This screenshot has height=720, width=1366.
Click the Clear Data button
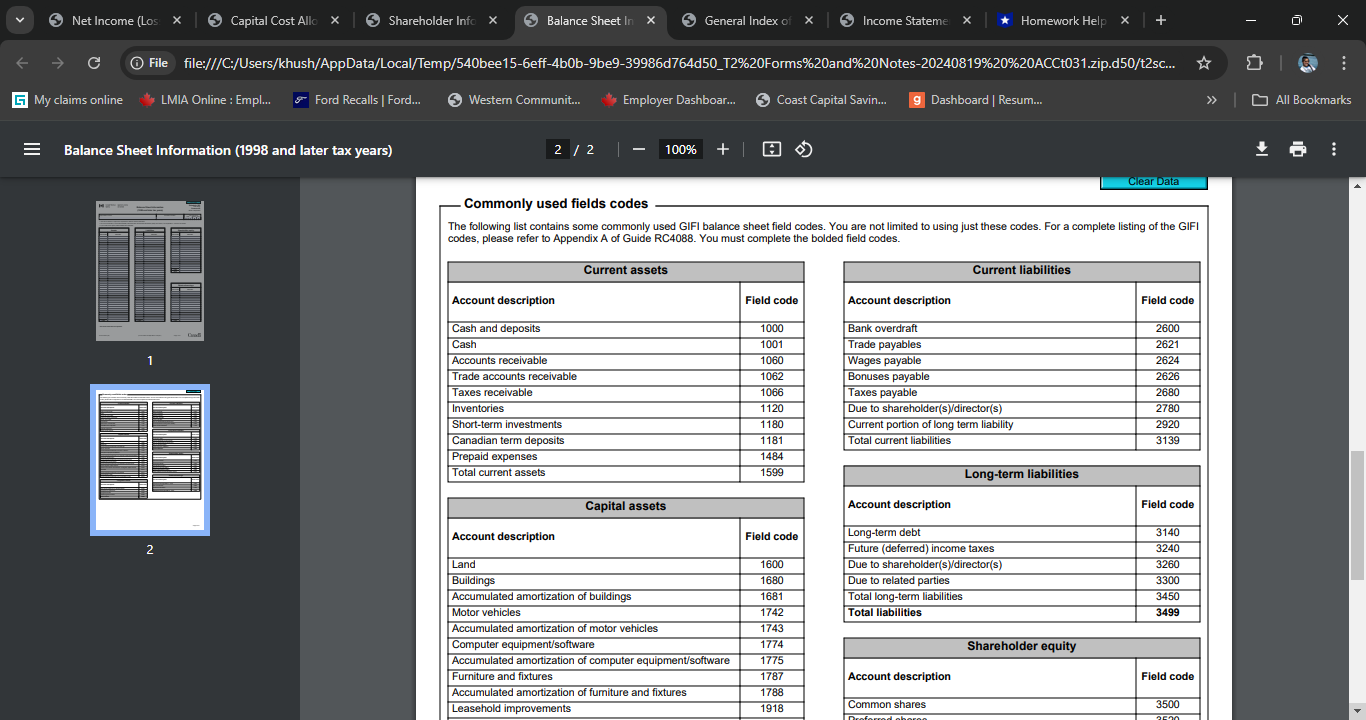point(1153,182)
